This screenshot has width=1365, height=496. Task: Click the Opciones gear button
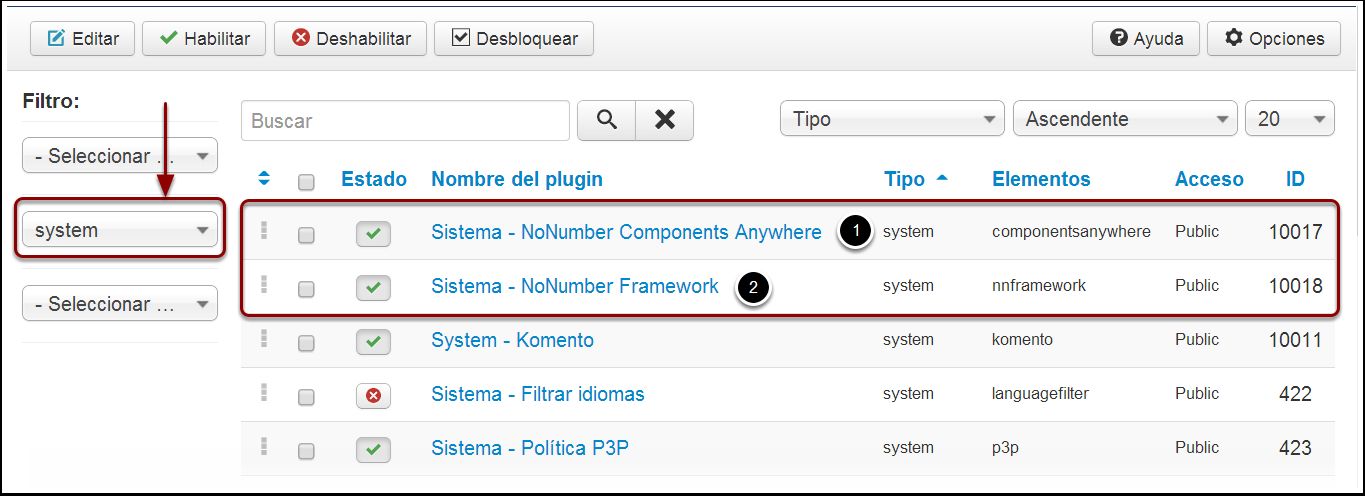click(1274, 39)
